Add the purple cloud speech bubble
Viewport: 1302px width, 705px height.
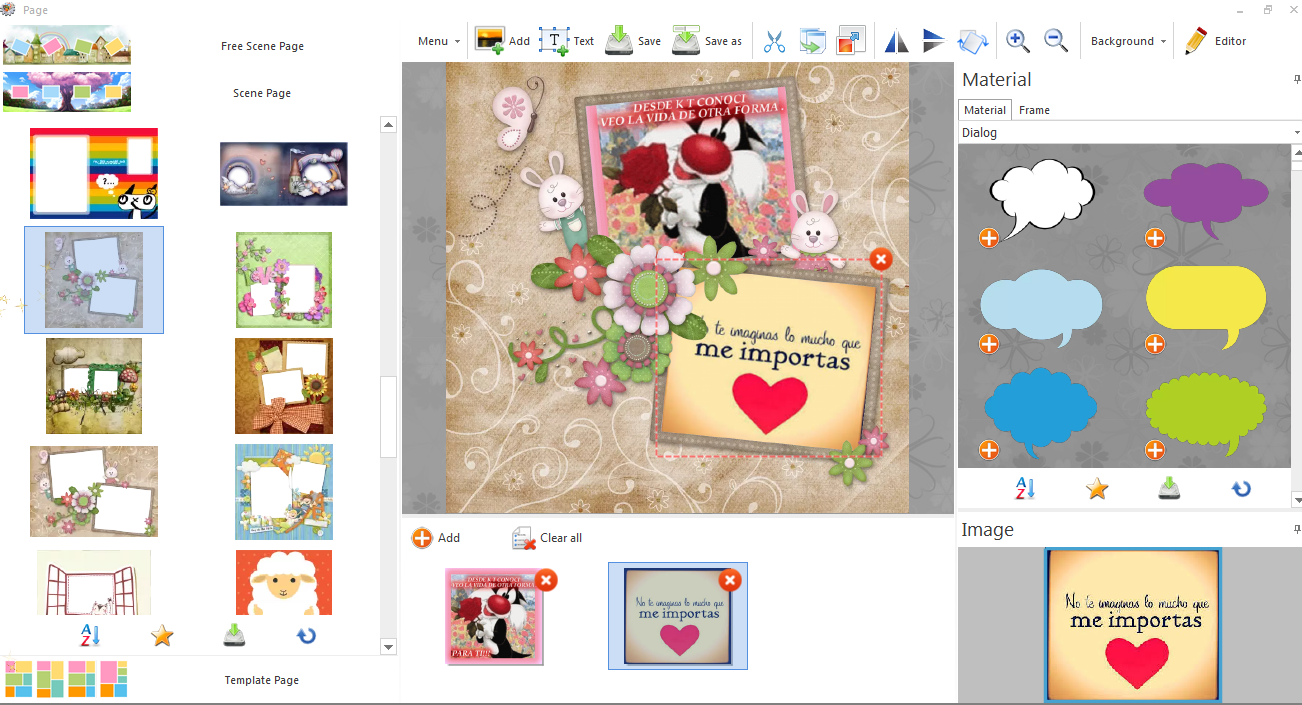point(1155,238)
